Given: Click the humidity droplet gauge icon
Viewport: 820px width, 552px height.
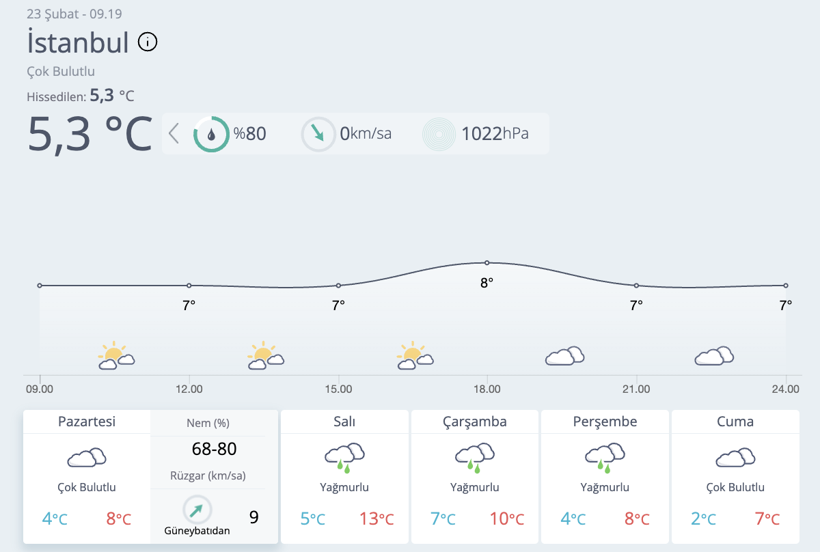Looking at the screenshot, I should pos(211,134).
